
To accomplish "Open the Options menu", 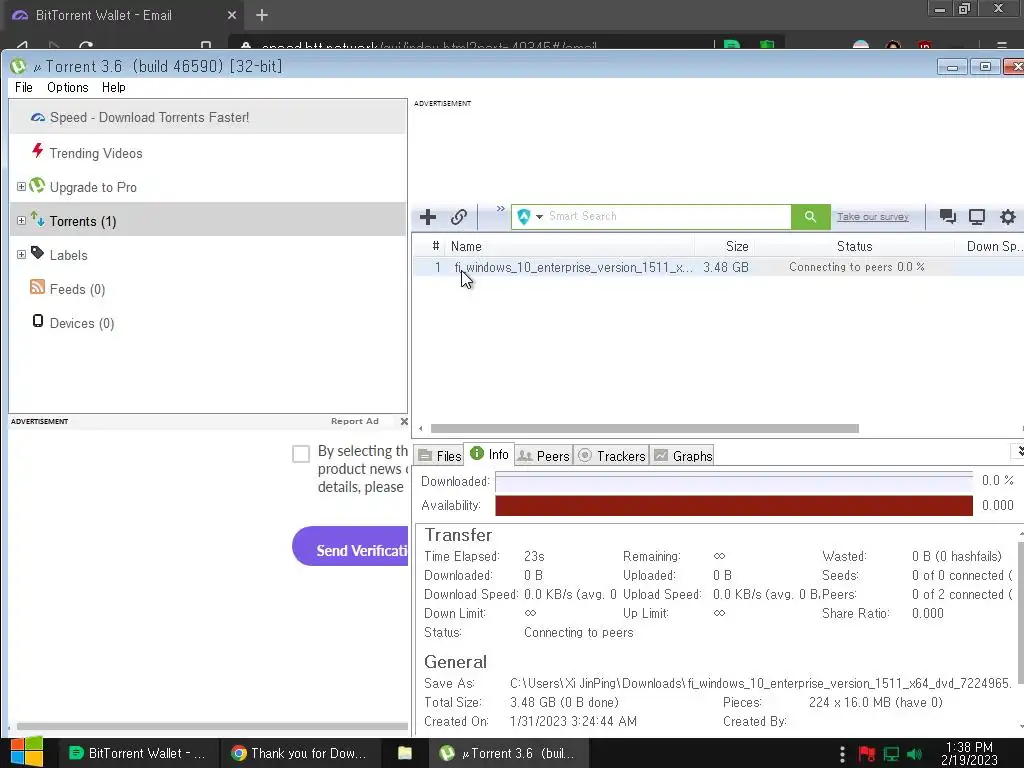I will (67, 88).
